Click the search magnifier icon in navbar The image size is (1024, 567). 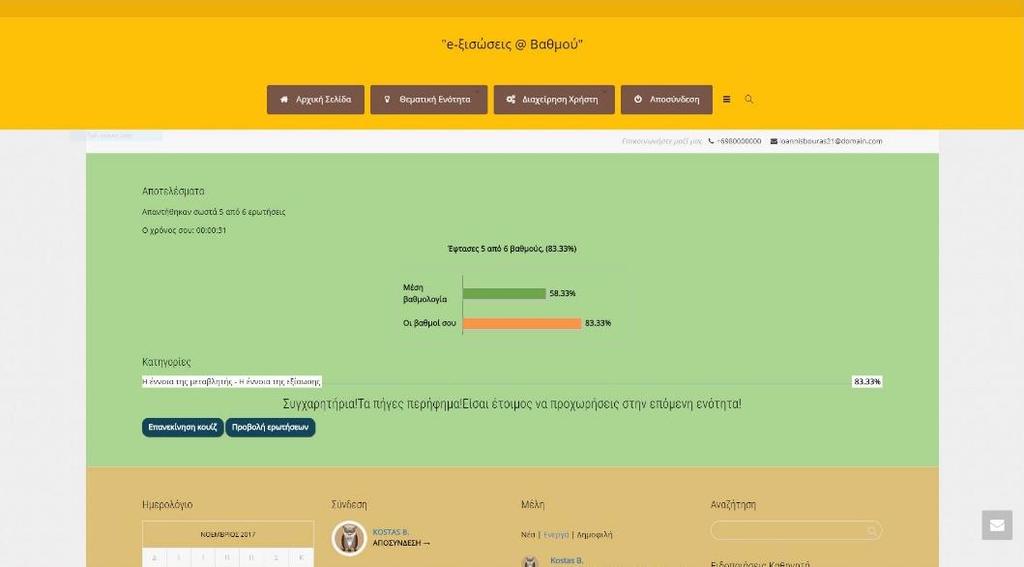click(749, 99)
